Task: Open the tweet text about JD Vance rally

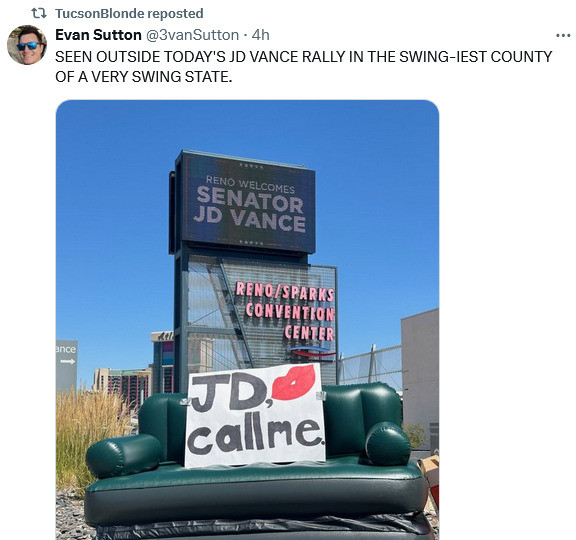Action: point(303,66)
